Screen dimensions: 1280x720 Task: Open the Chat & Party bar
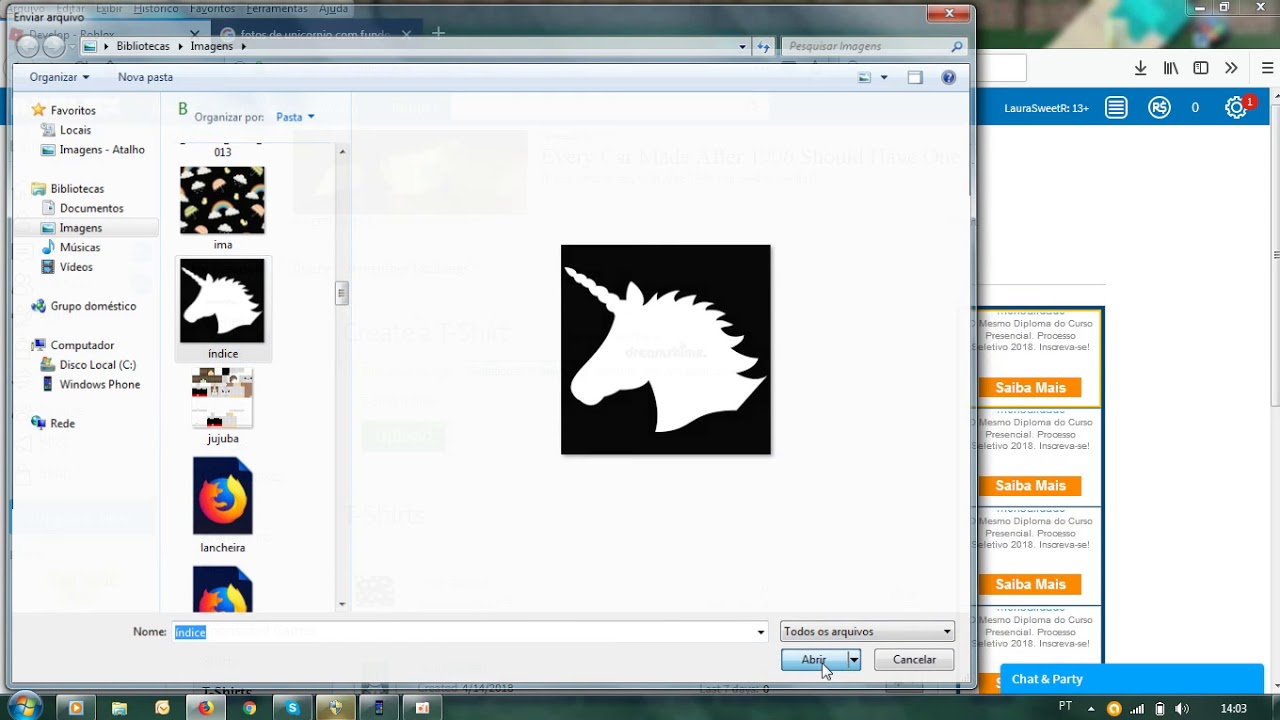pos(1132,679)
